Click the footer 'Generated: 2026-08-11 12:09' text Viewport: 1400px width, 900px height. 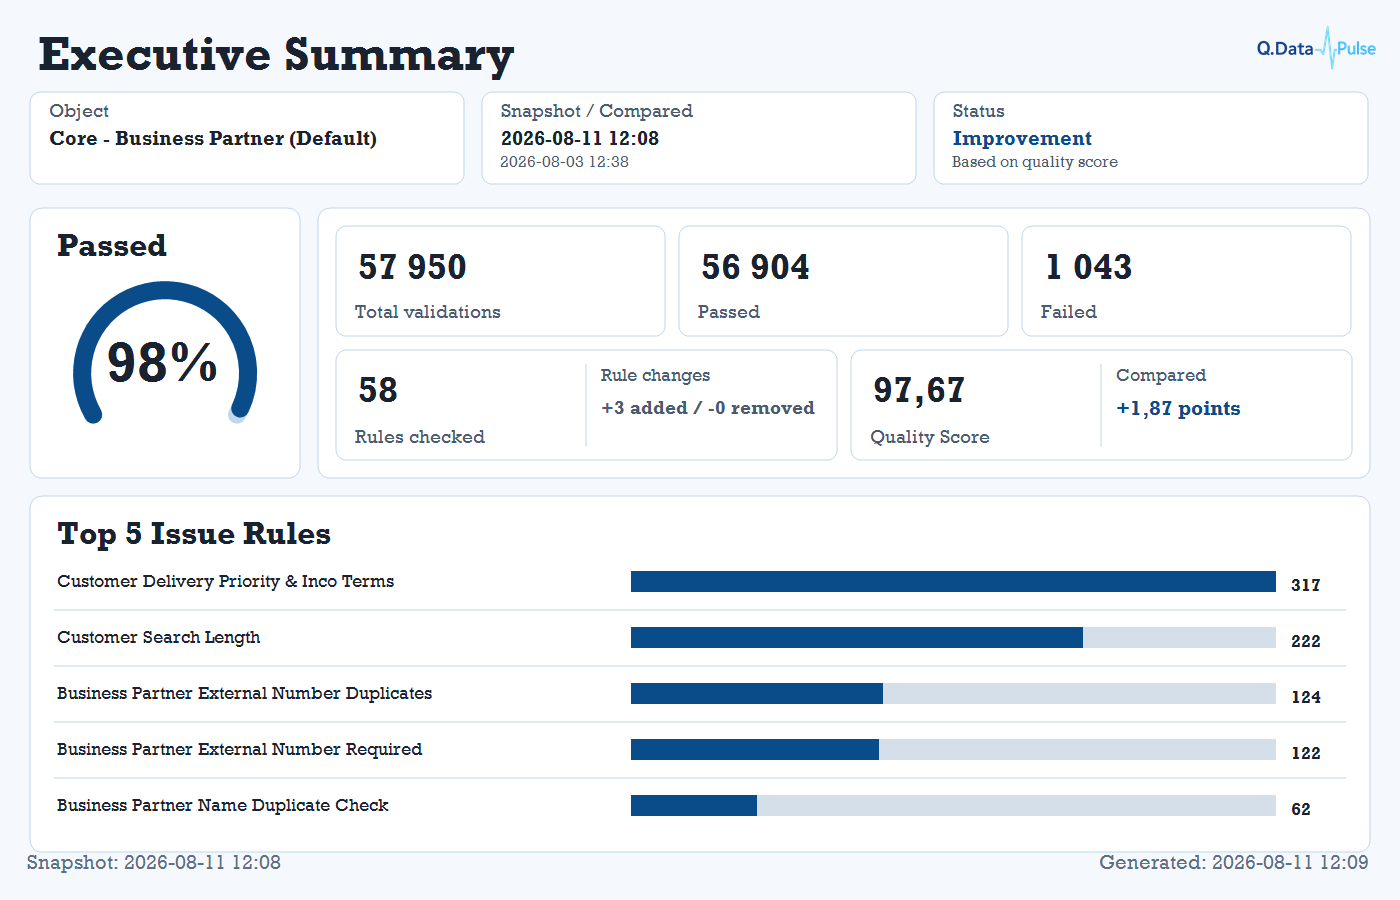(1233, 862)
